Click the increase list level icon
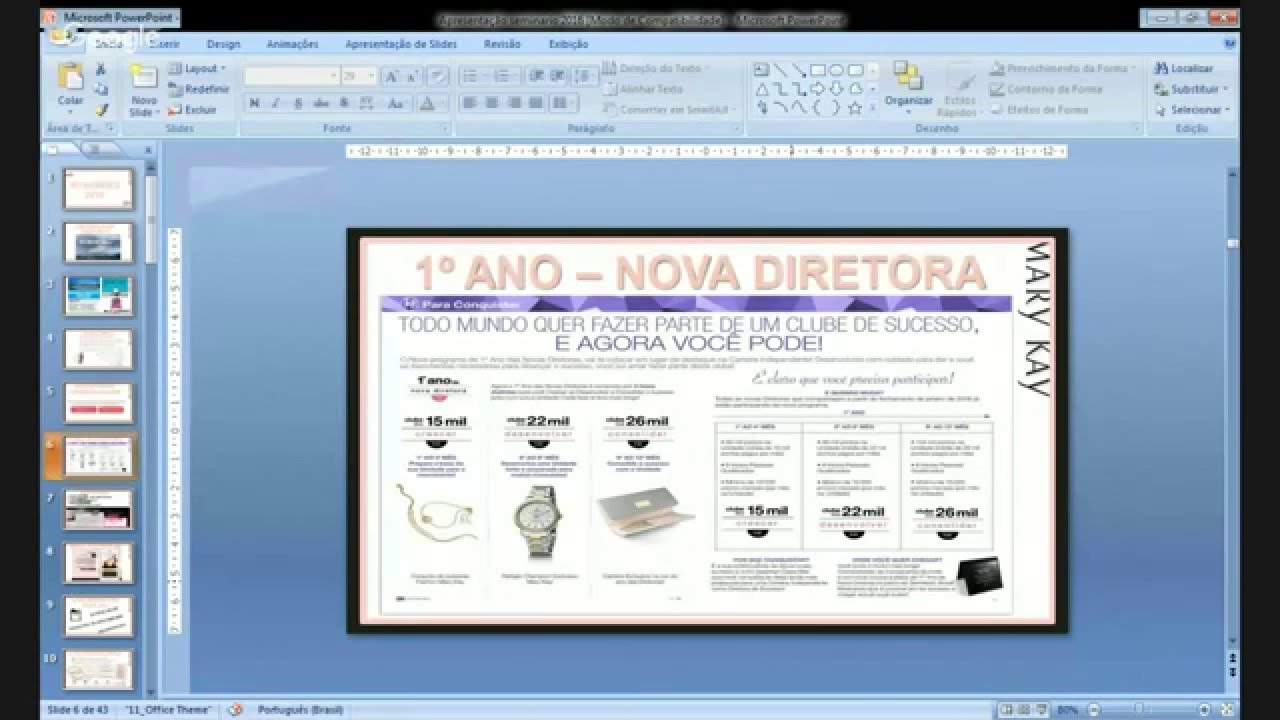1280x720 pixels. [x=557, y=76]
